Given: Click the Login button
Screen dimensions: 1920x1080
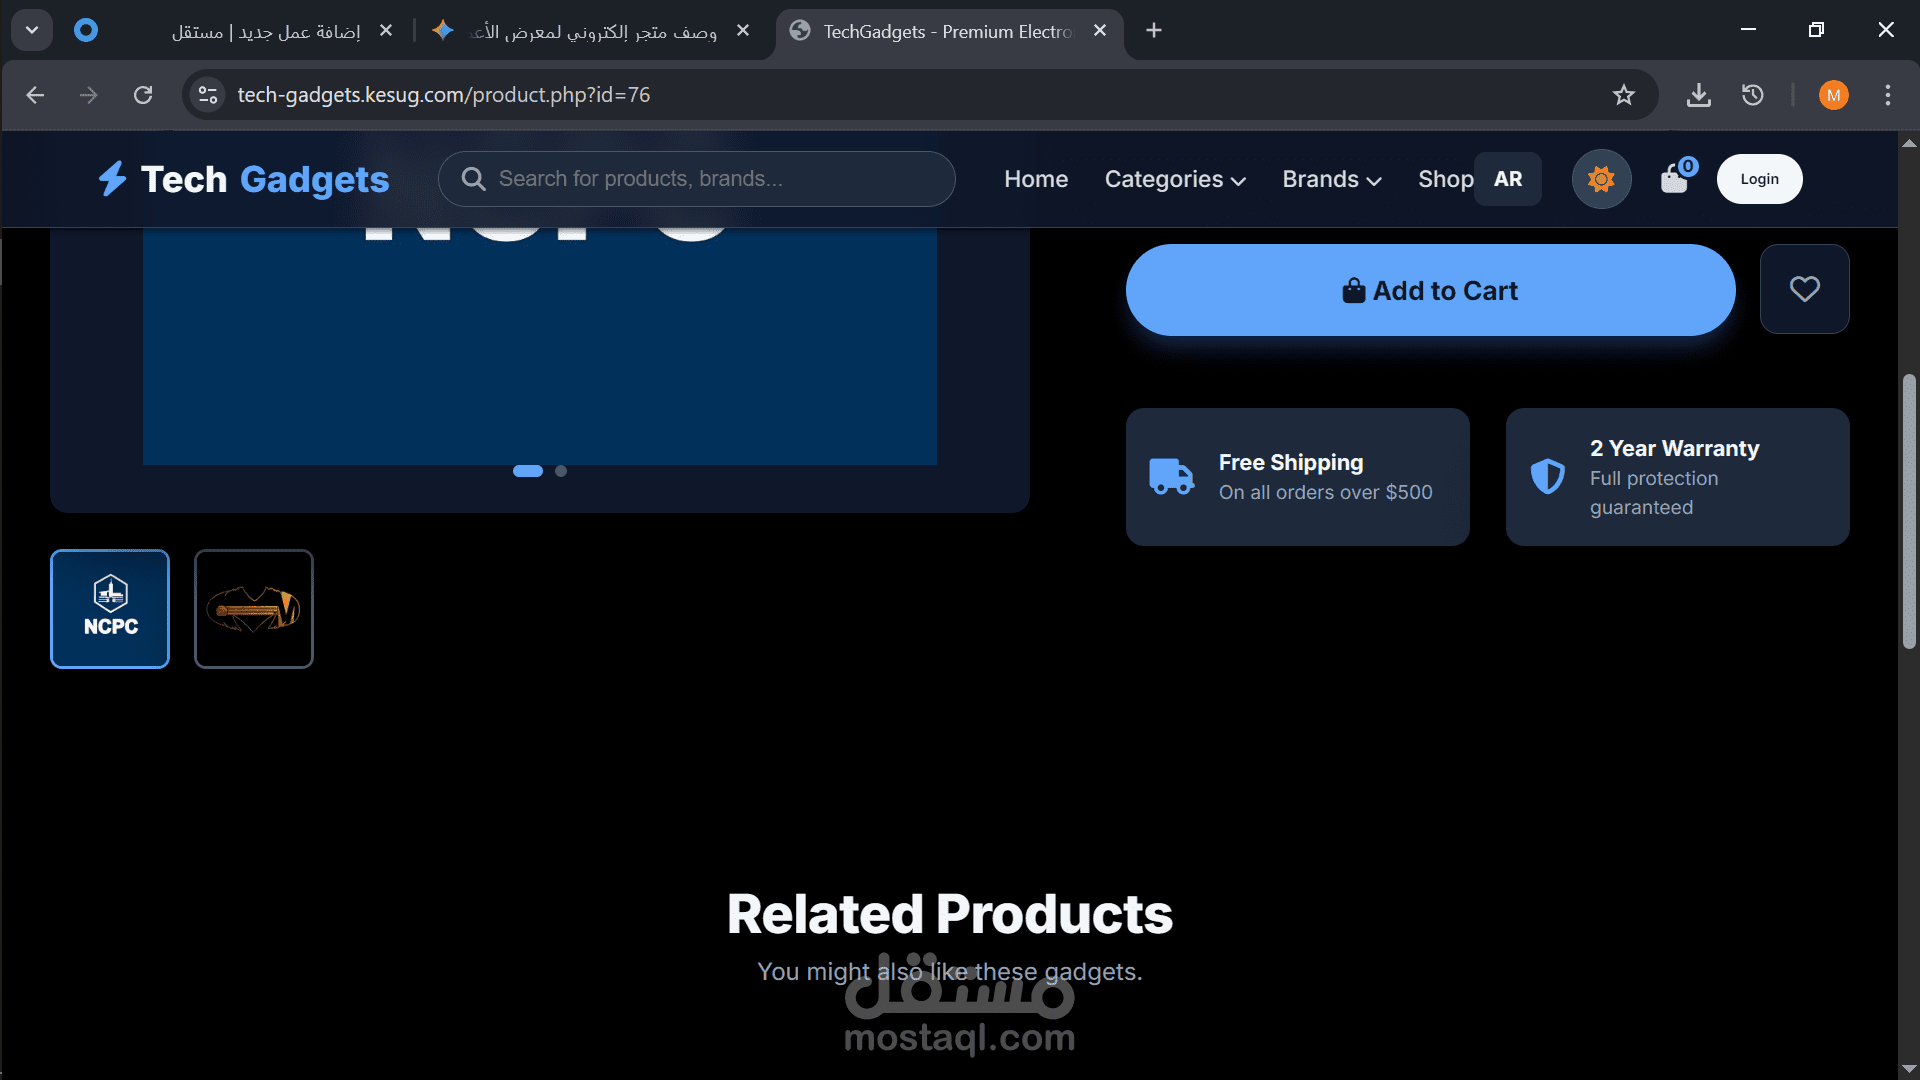Looking at the screenshot, I should [1759, 179].
